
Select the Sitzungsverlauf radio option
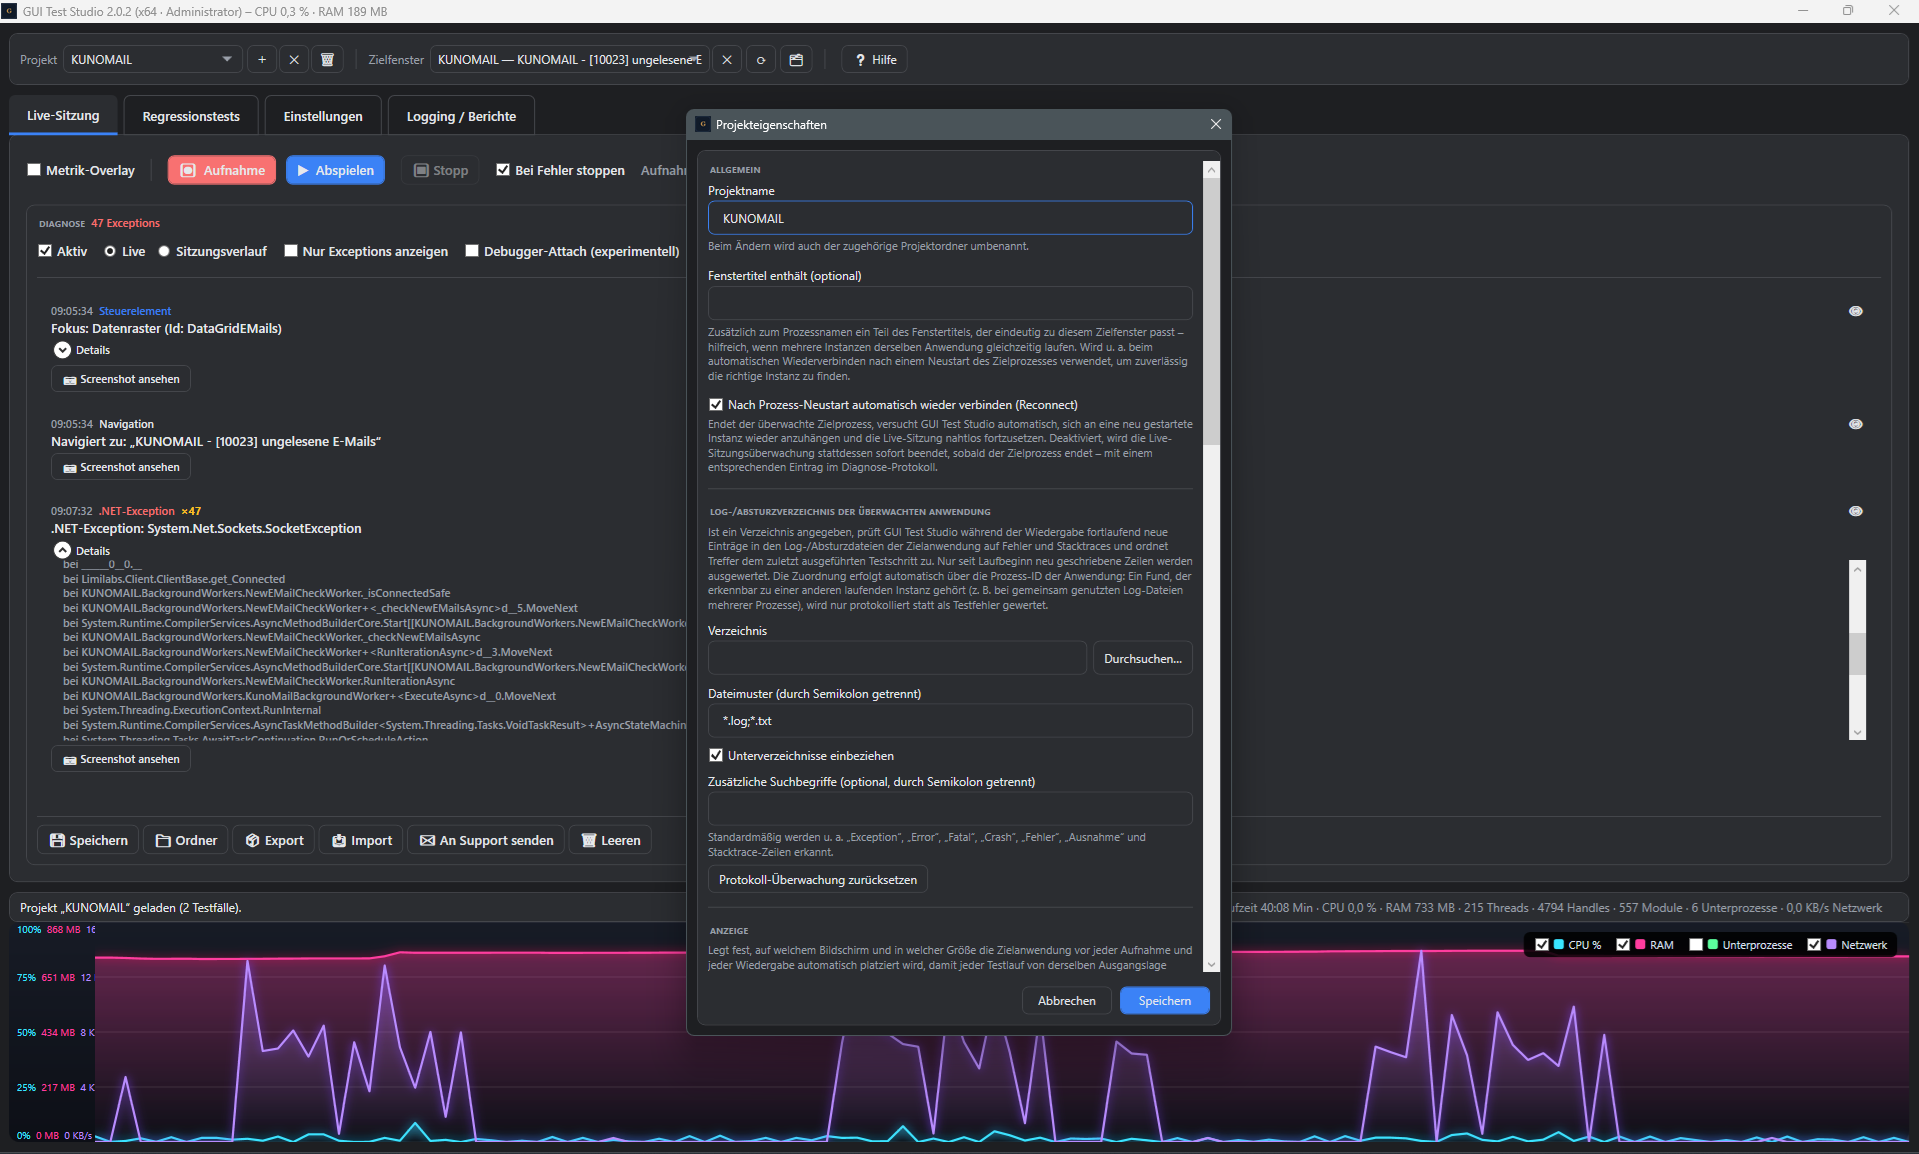tap(164, 251)
